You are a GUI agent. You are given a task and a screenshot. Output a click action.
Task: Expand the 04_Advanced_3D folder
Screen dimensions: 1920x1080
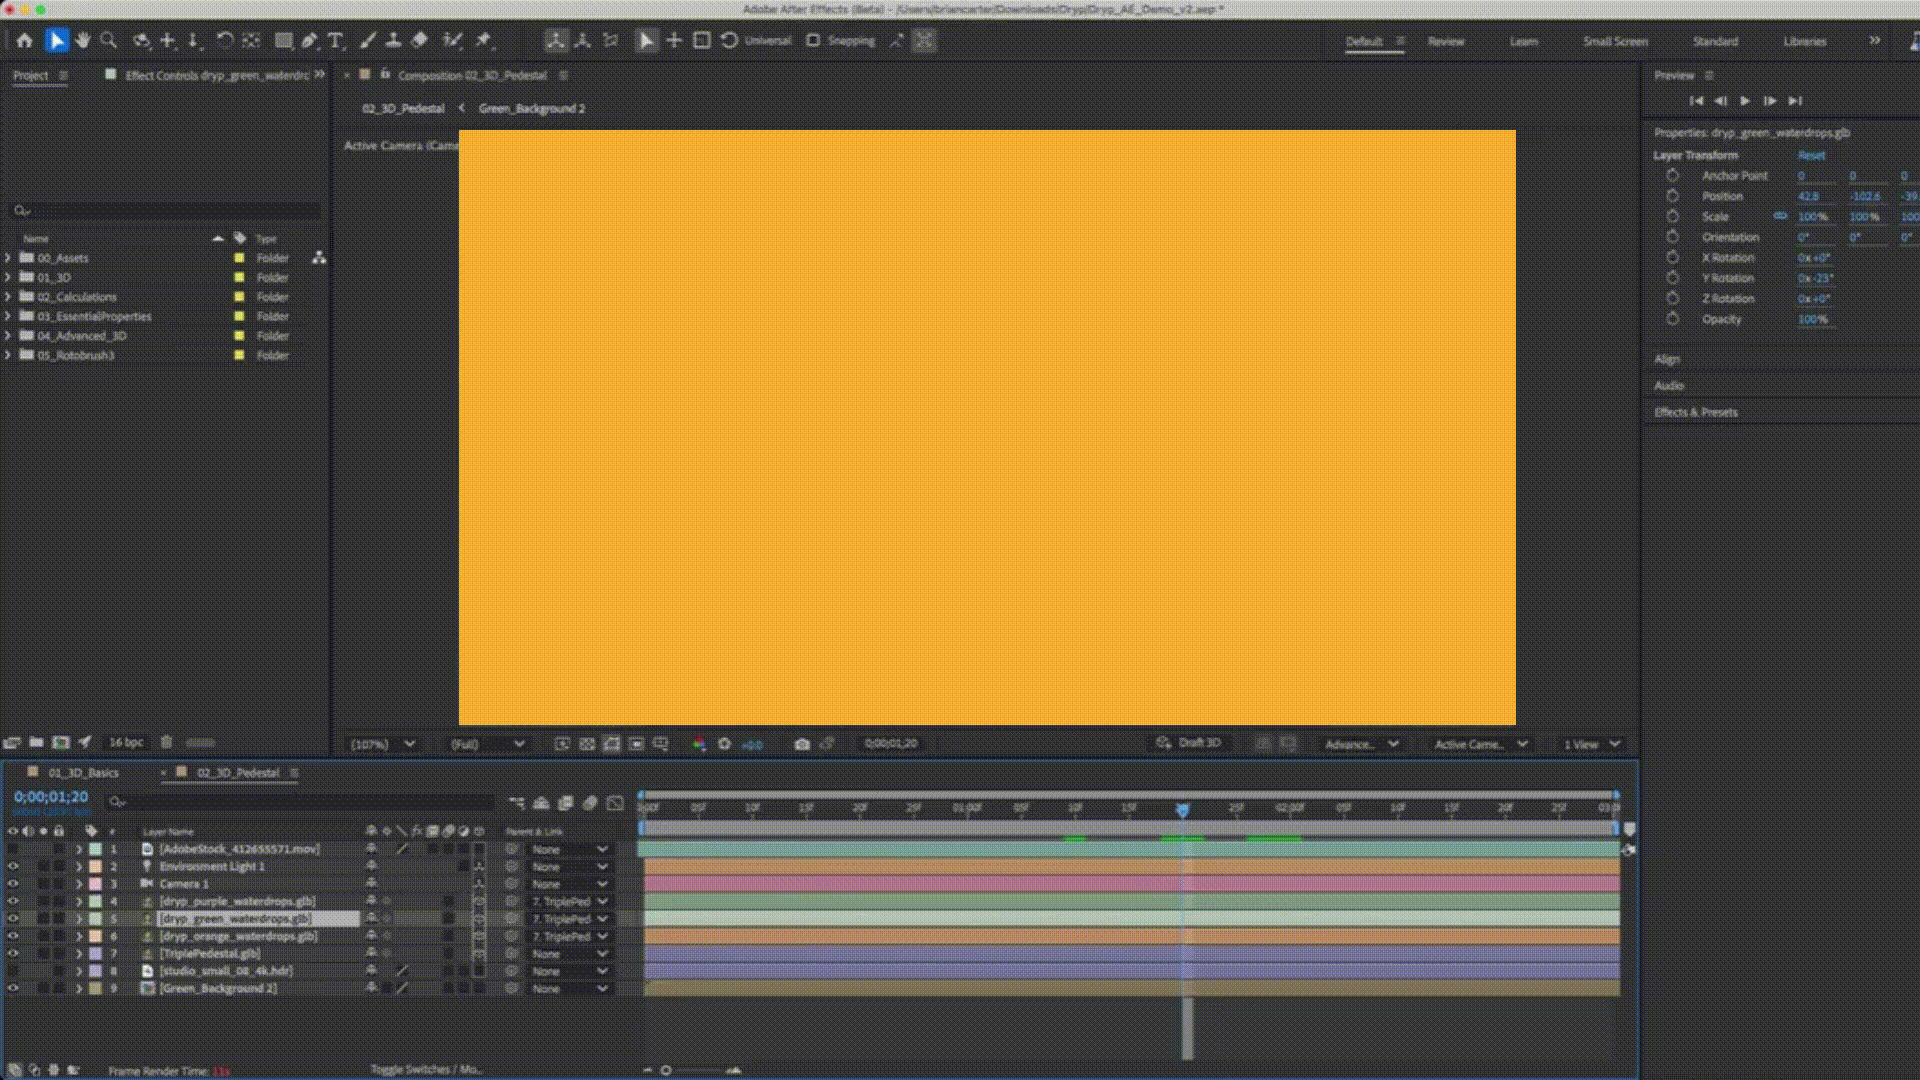click(x=8, y=336)
